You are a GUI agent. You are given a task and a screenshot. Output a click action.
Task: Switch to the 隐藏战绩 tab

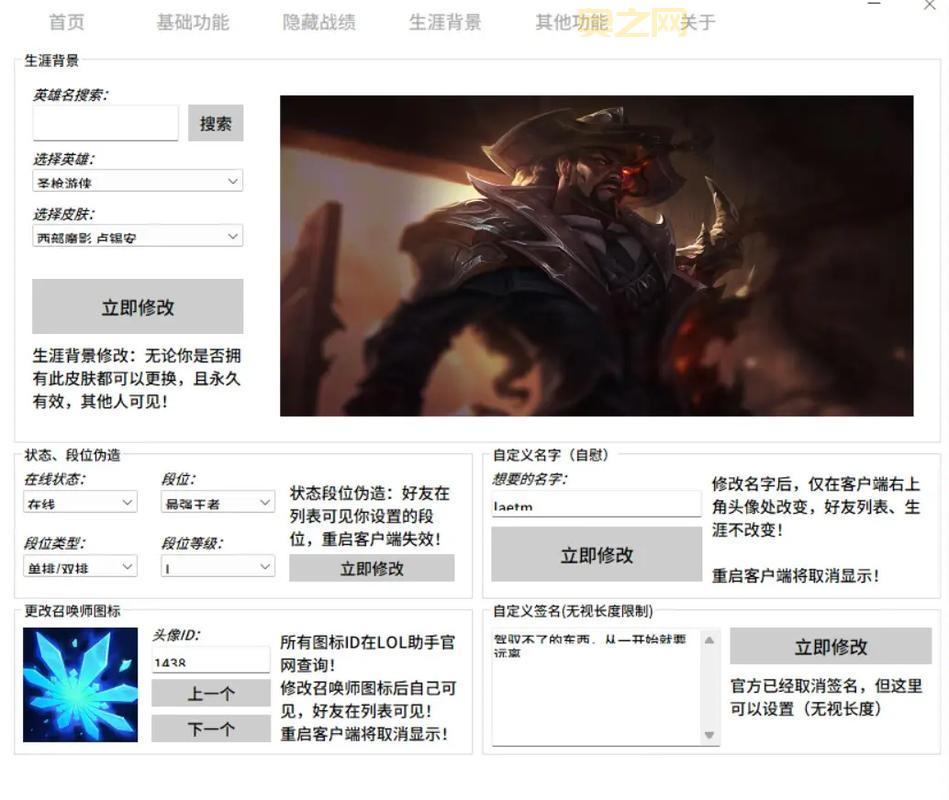(x=318, y=22)
